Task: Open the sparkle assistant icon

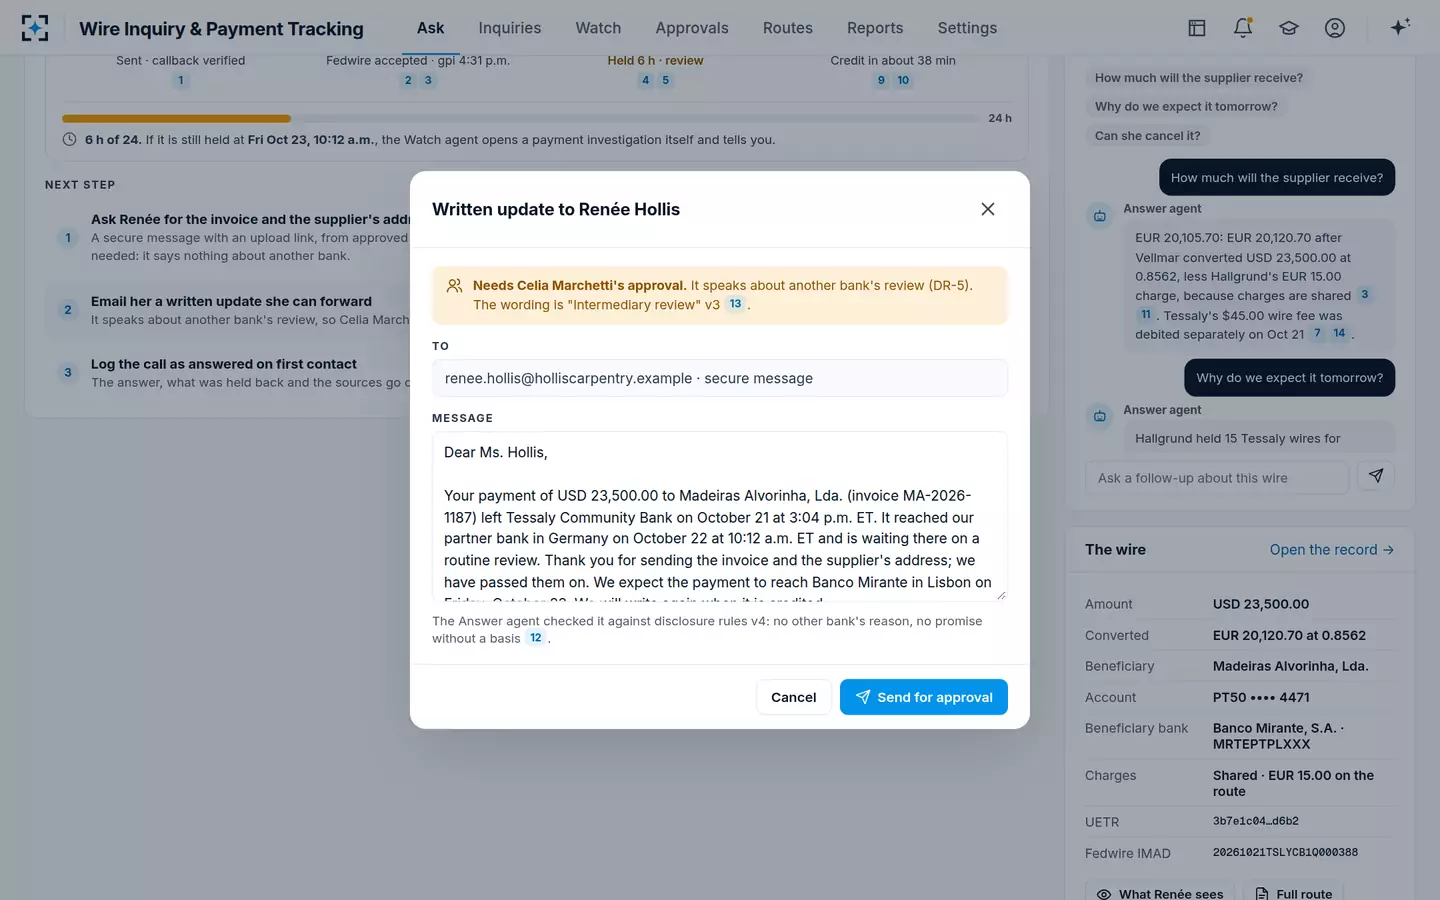Action: point(1400,27)
